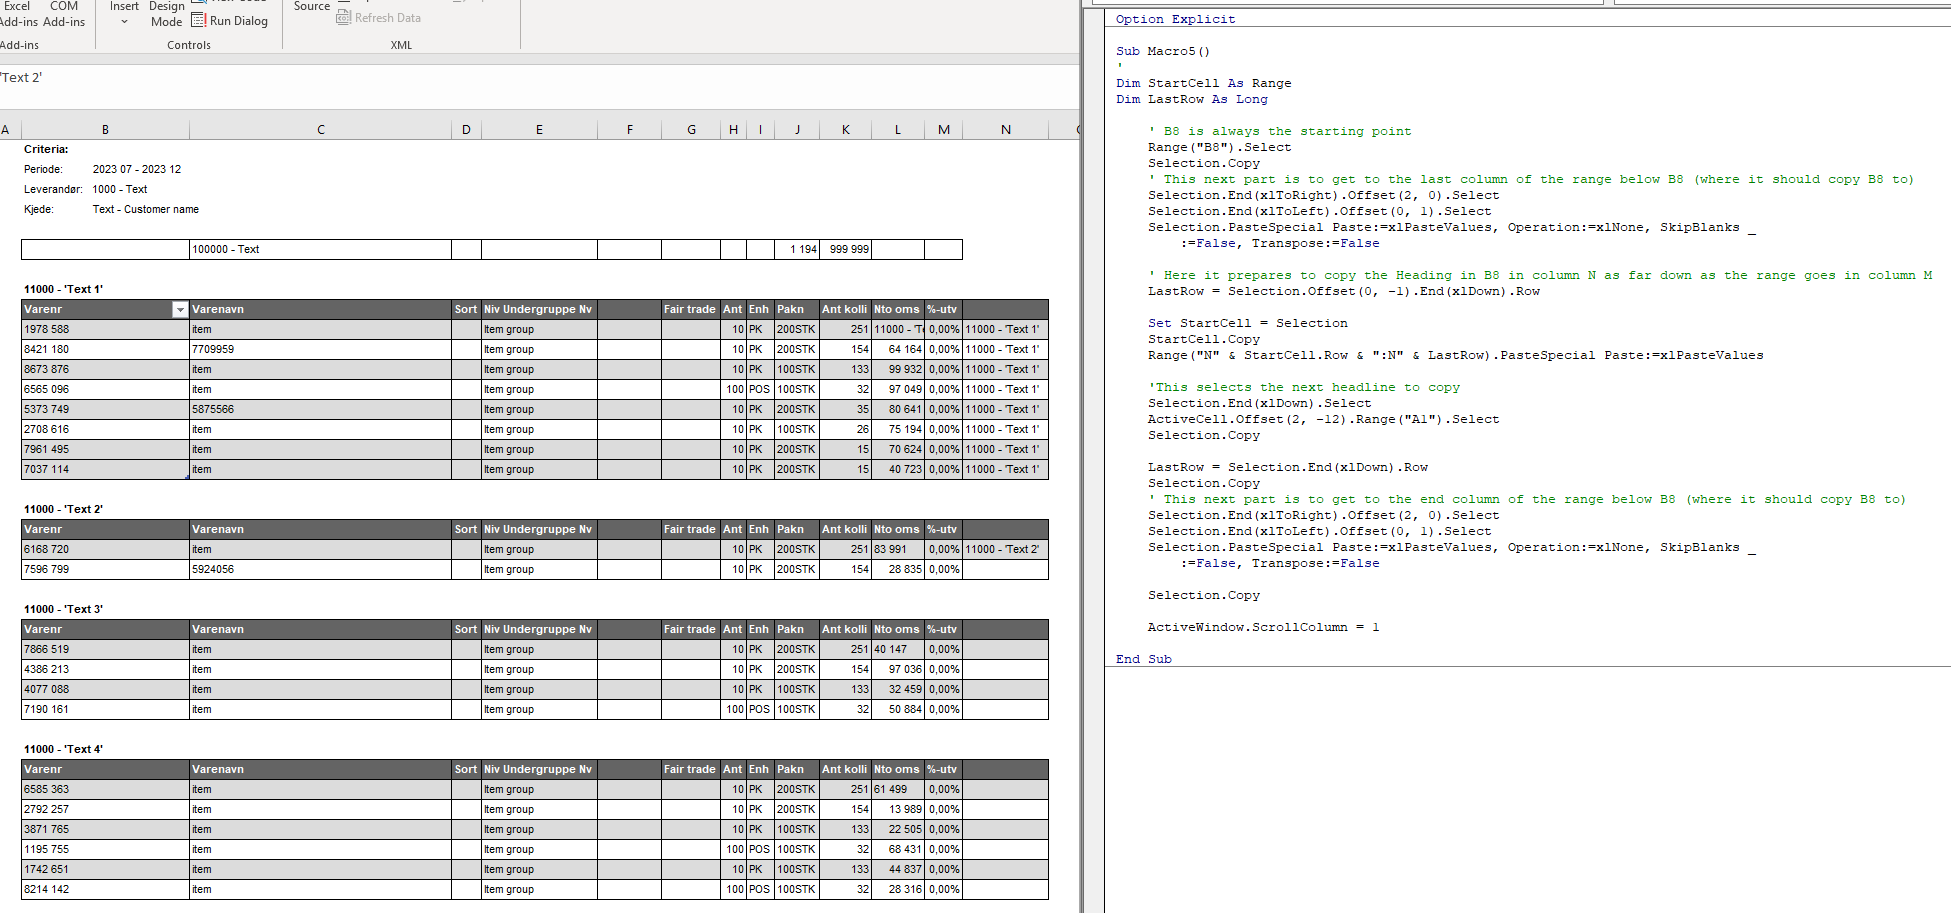Toggle Design Mode in the Controls group
This screenshot has height=913, width=1951.
167,14
